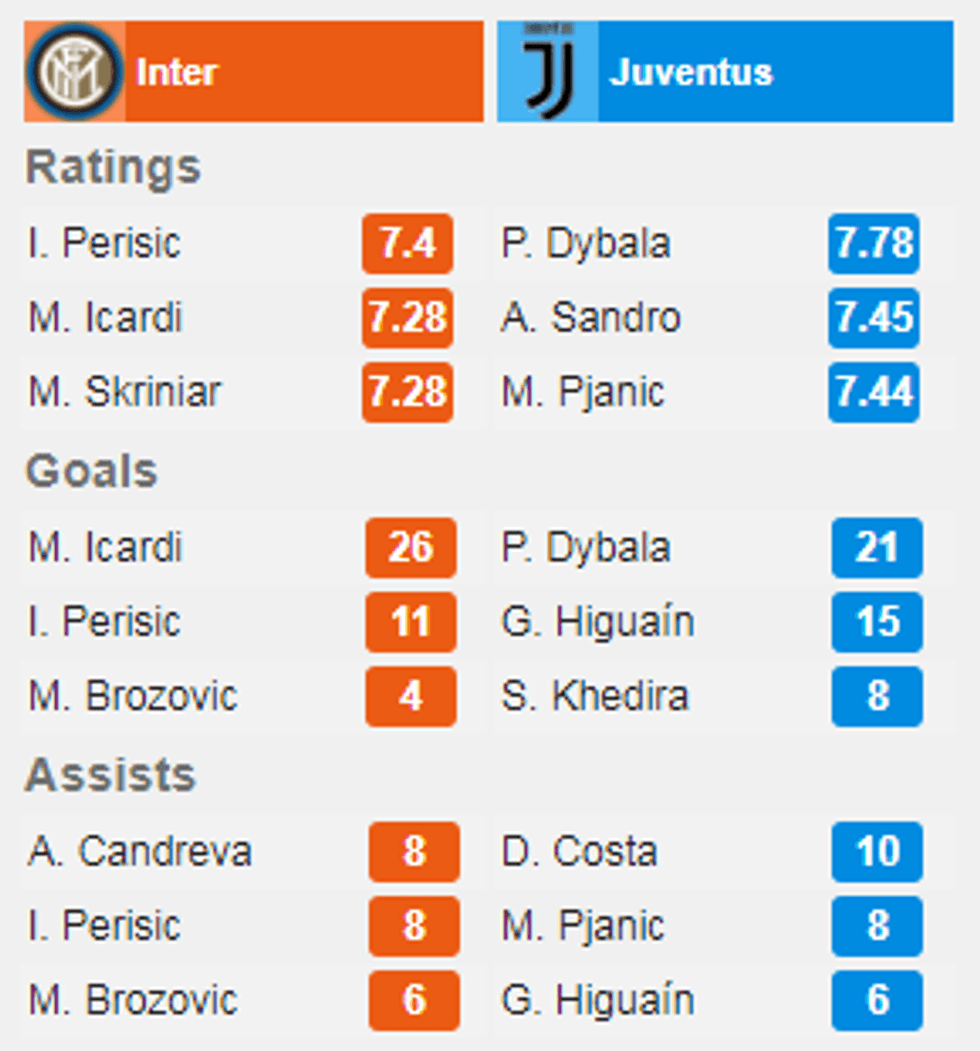
Task: Click the Juventus club crest logo
Action: pos(548,73)
